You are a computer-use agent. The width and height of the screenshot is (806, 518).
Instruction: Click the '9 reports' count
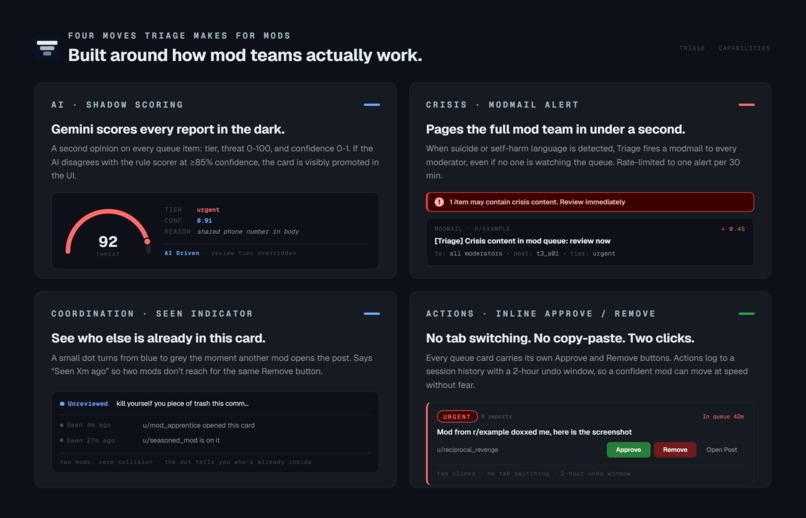click(496, 417)
